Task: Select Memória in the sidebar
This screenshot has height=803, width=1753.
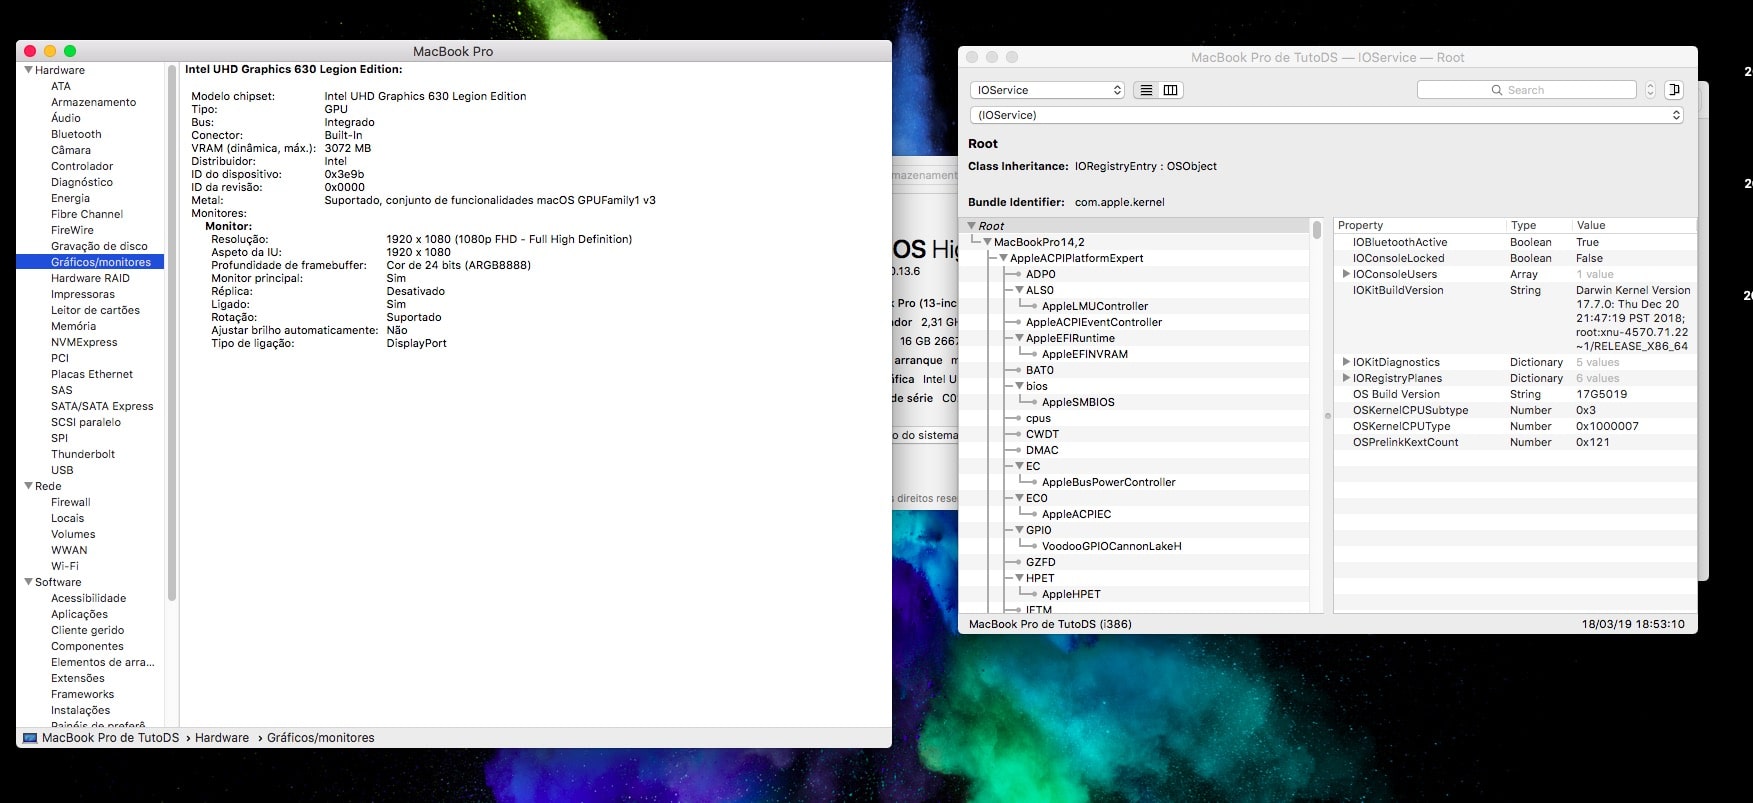Action: point(74,326)
